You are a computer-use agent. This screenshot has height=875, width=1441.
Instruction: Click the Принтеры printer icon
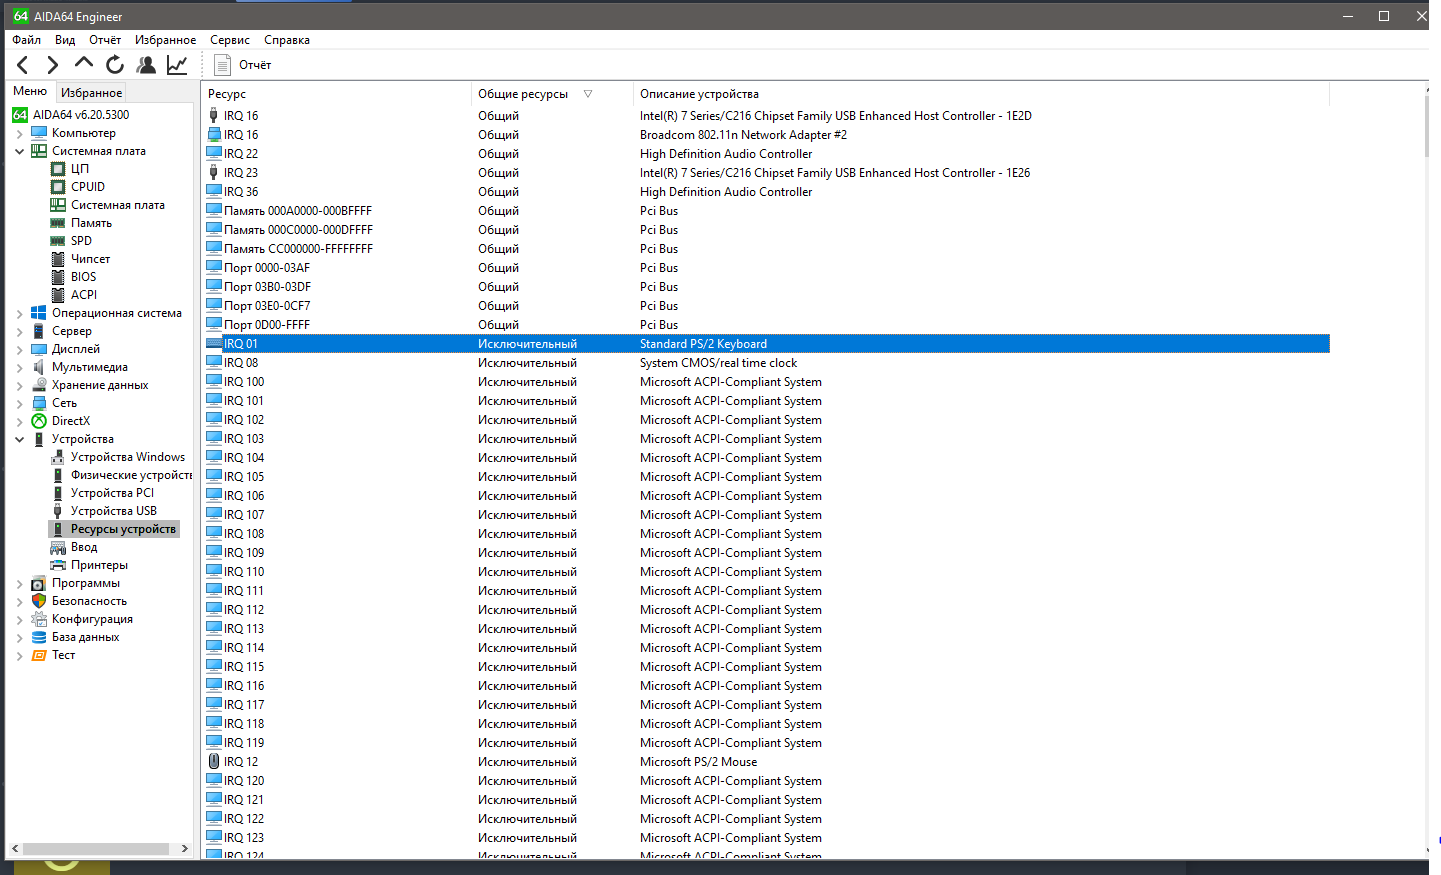click(58, 565)
